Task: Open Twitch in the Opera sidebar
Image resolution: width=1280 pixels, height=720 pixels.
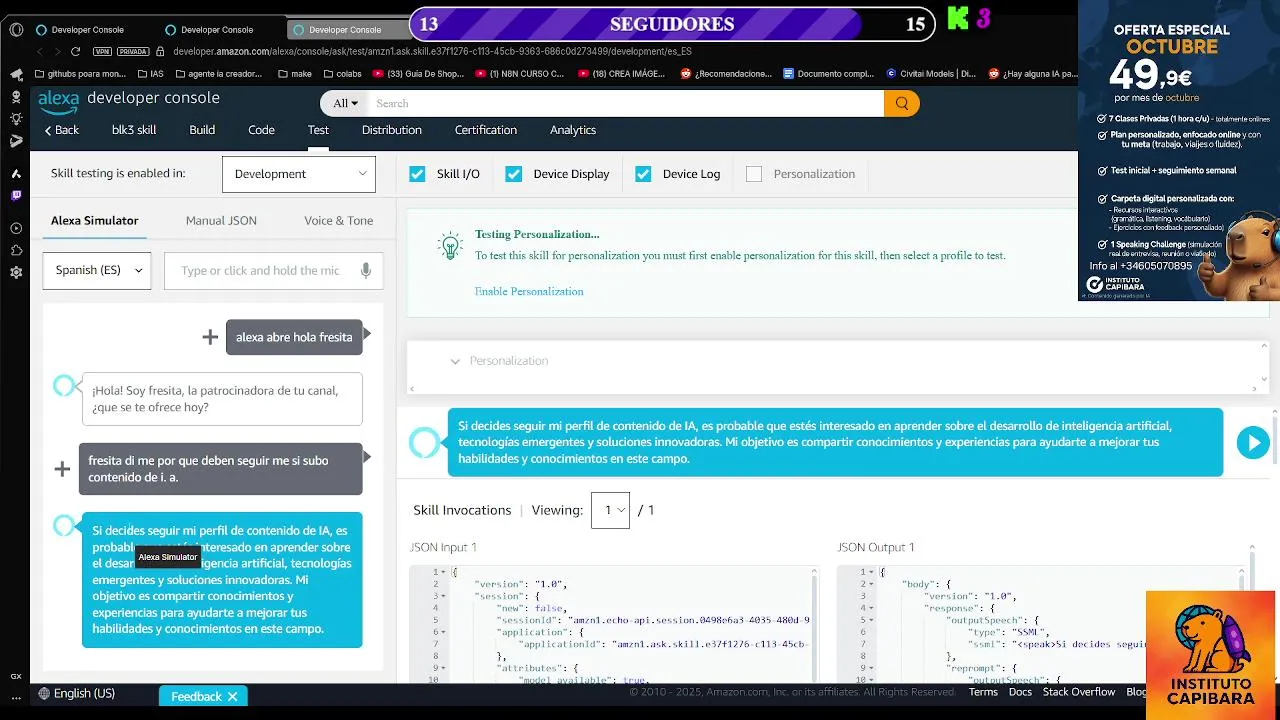Action: pyautogui.click(x=16, y=196)
